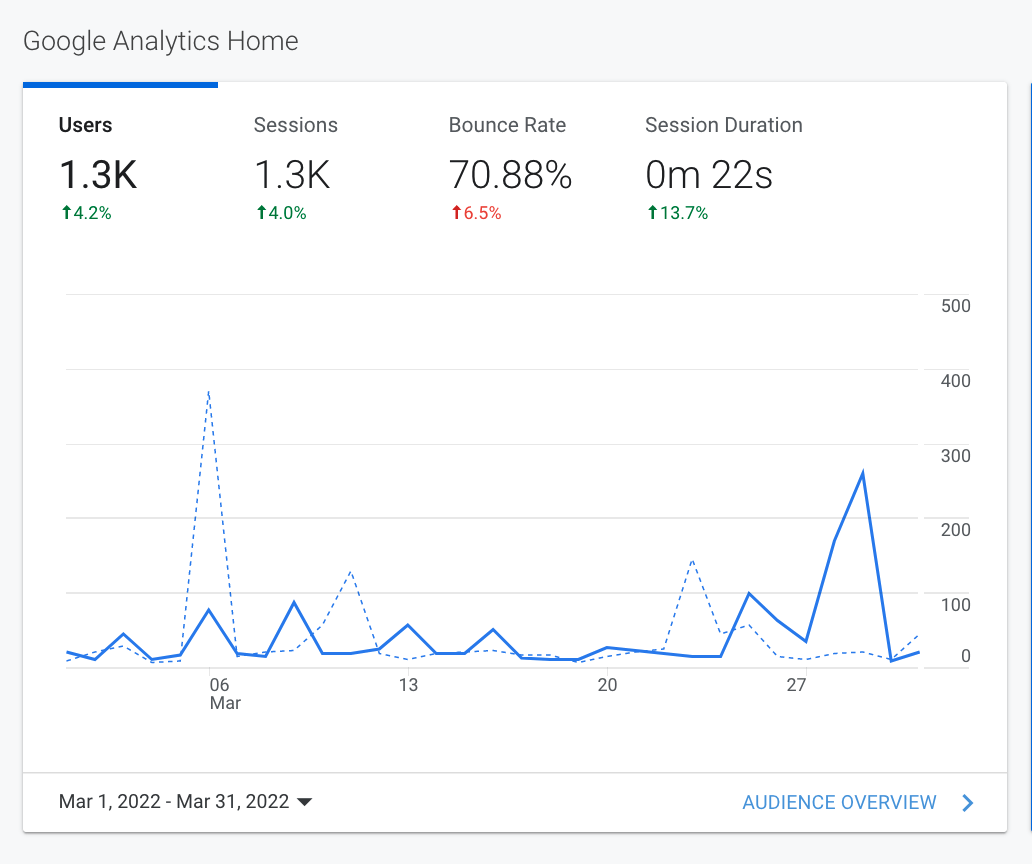Click the 27 date axis label
Image resolution: width=1032 pixels, height=864 pixels.
click(x=796, y=685)
